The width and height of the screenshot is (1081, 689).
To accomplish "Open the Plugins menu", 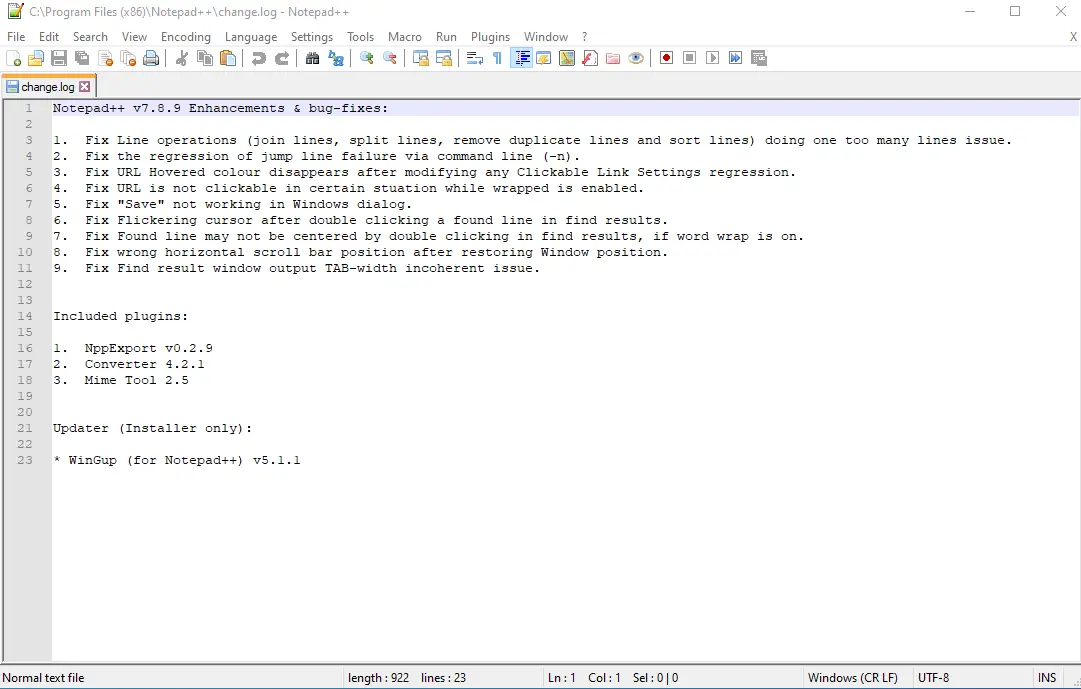I will 490,37.
